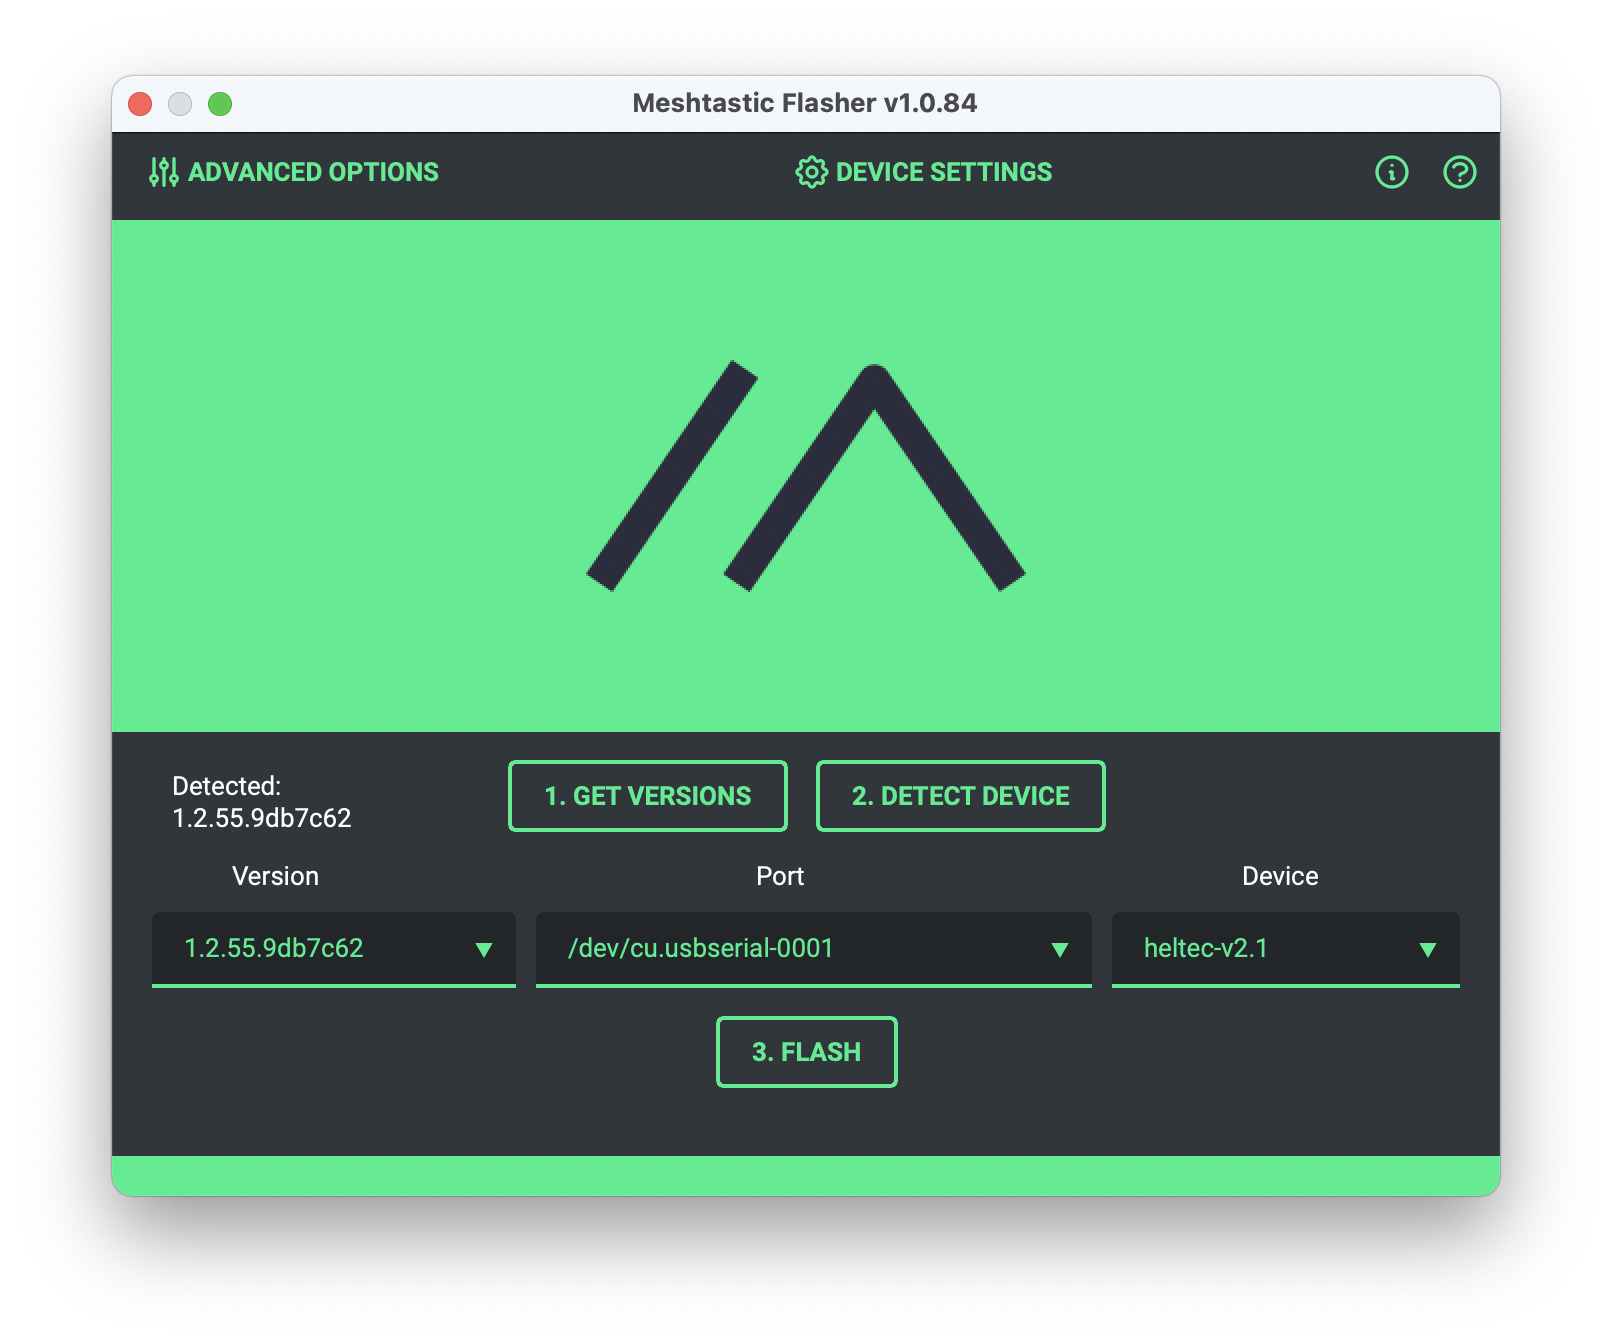Click the 1. GET VERSIONS button

coord(648,796)
